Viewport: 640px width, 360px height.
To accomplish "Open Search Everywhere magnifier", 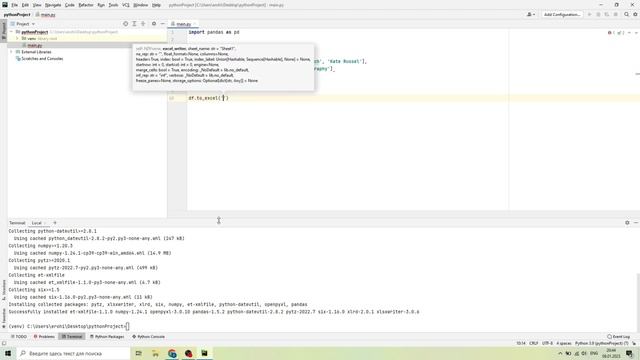I will (627, 15).
